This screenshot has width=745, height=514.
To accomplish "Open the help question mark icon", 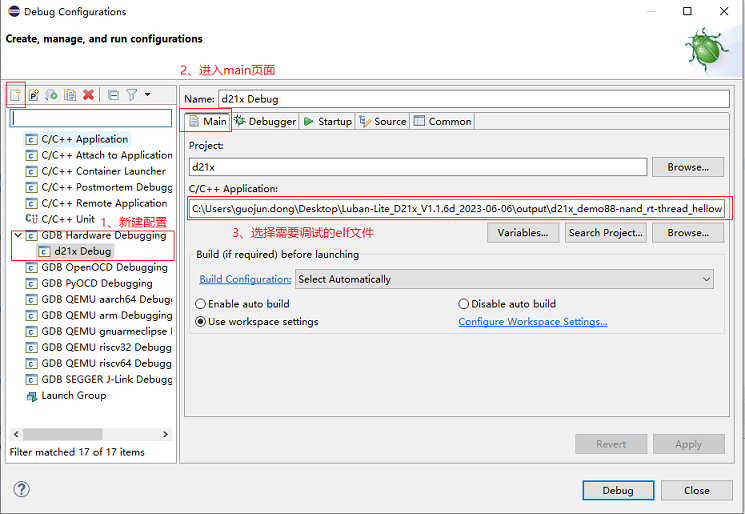I will tap(22, 490).
